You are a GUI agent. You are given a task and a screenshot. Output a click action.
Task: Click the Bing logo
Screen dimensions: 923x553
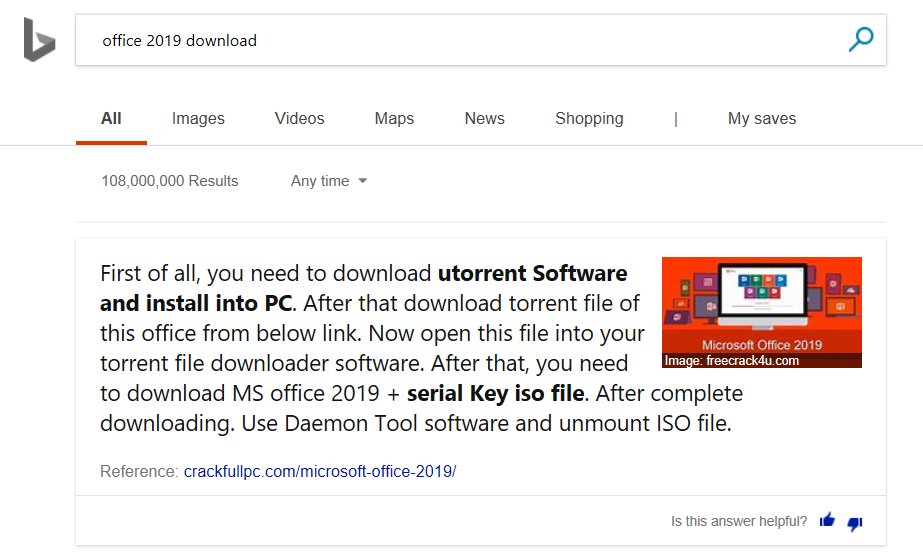[x=39, y=41]
